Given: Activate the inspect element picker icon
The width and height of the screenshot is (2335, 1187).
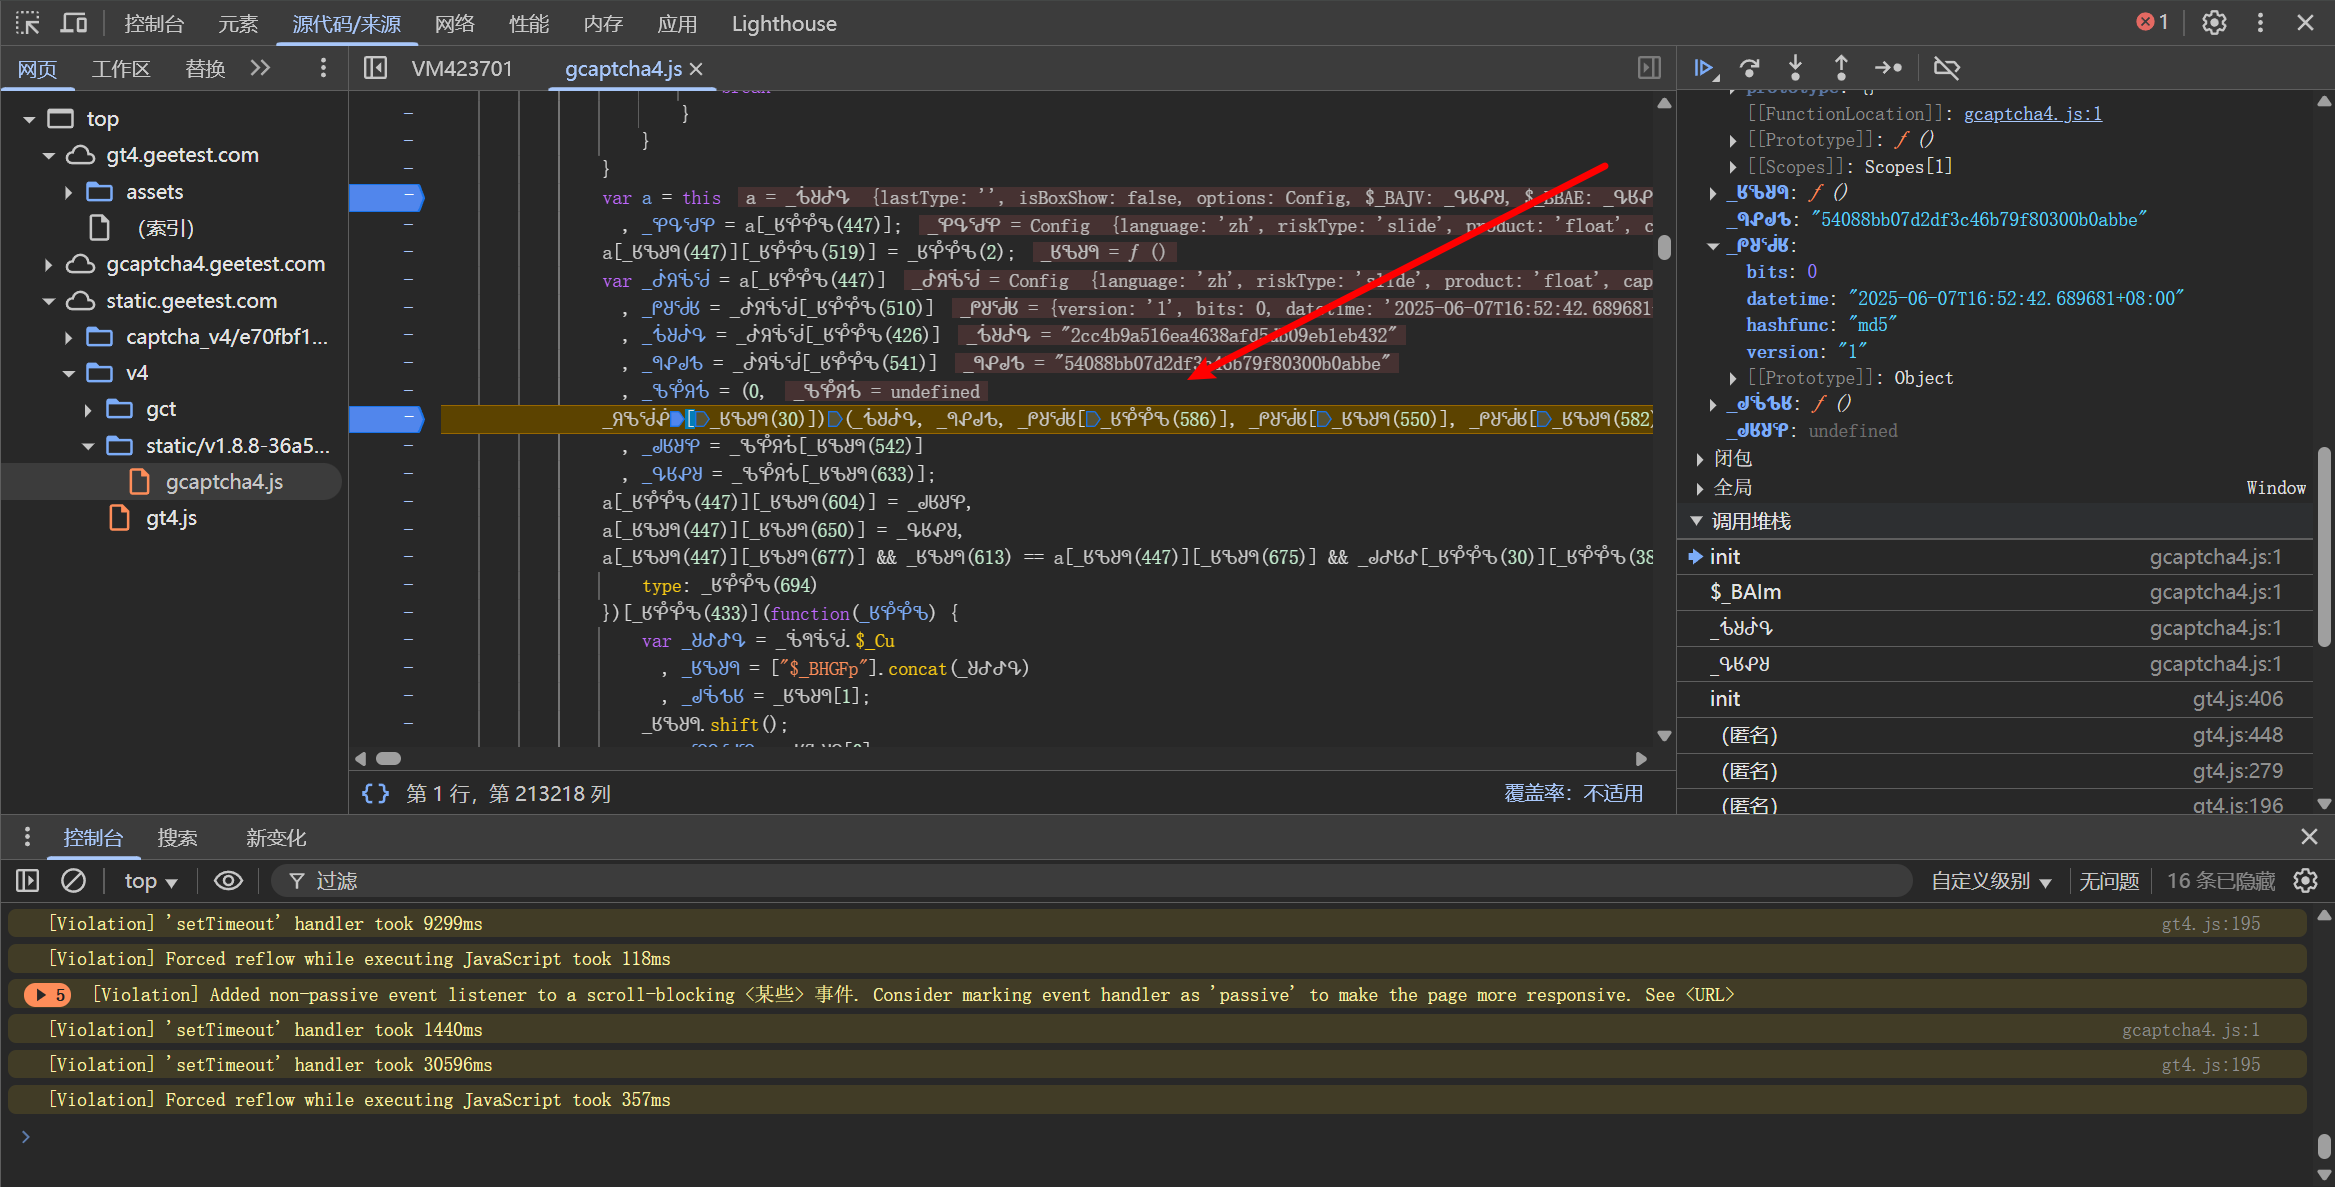Looking at the screenshot, I should pyautogui.click(x=28, y=23).
